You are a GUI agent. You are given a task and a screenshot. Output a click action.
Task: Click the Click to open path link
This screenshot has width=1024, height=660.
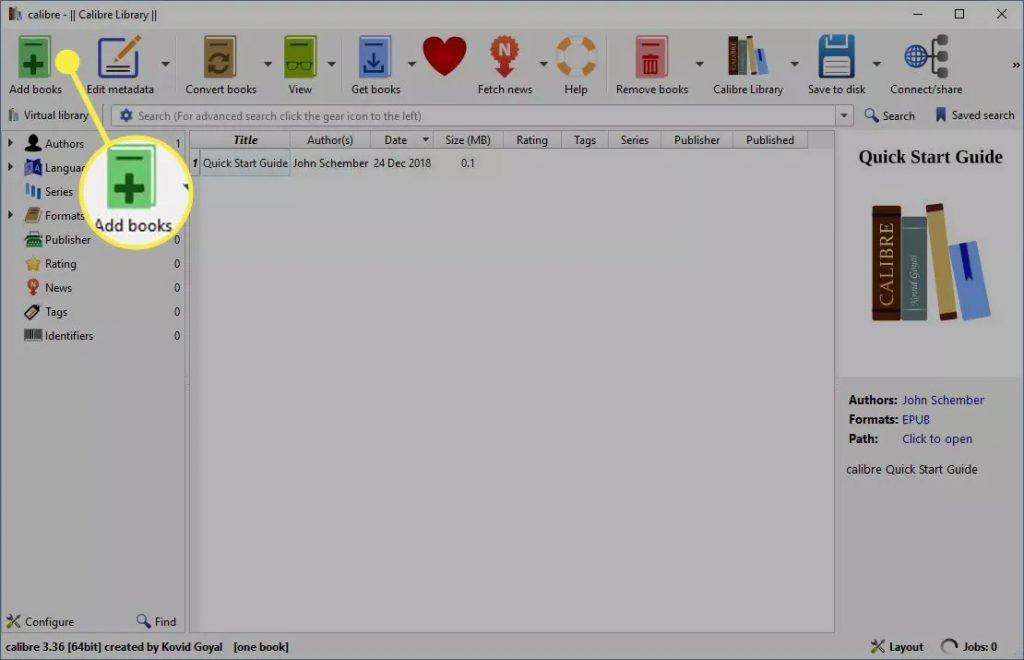tap(936, 439)
